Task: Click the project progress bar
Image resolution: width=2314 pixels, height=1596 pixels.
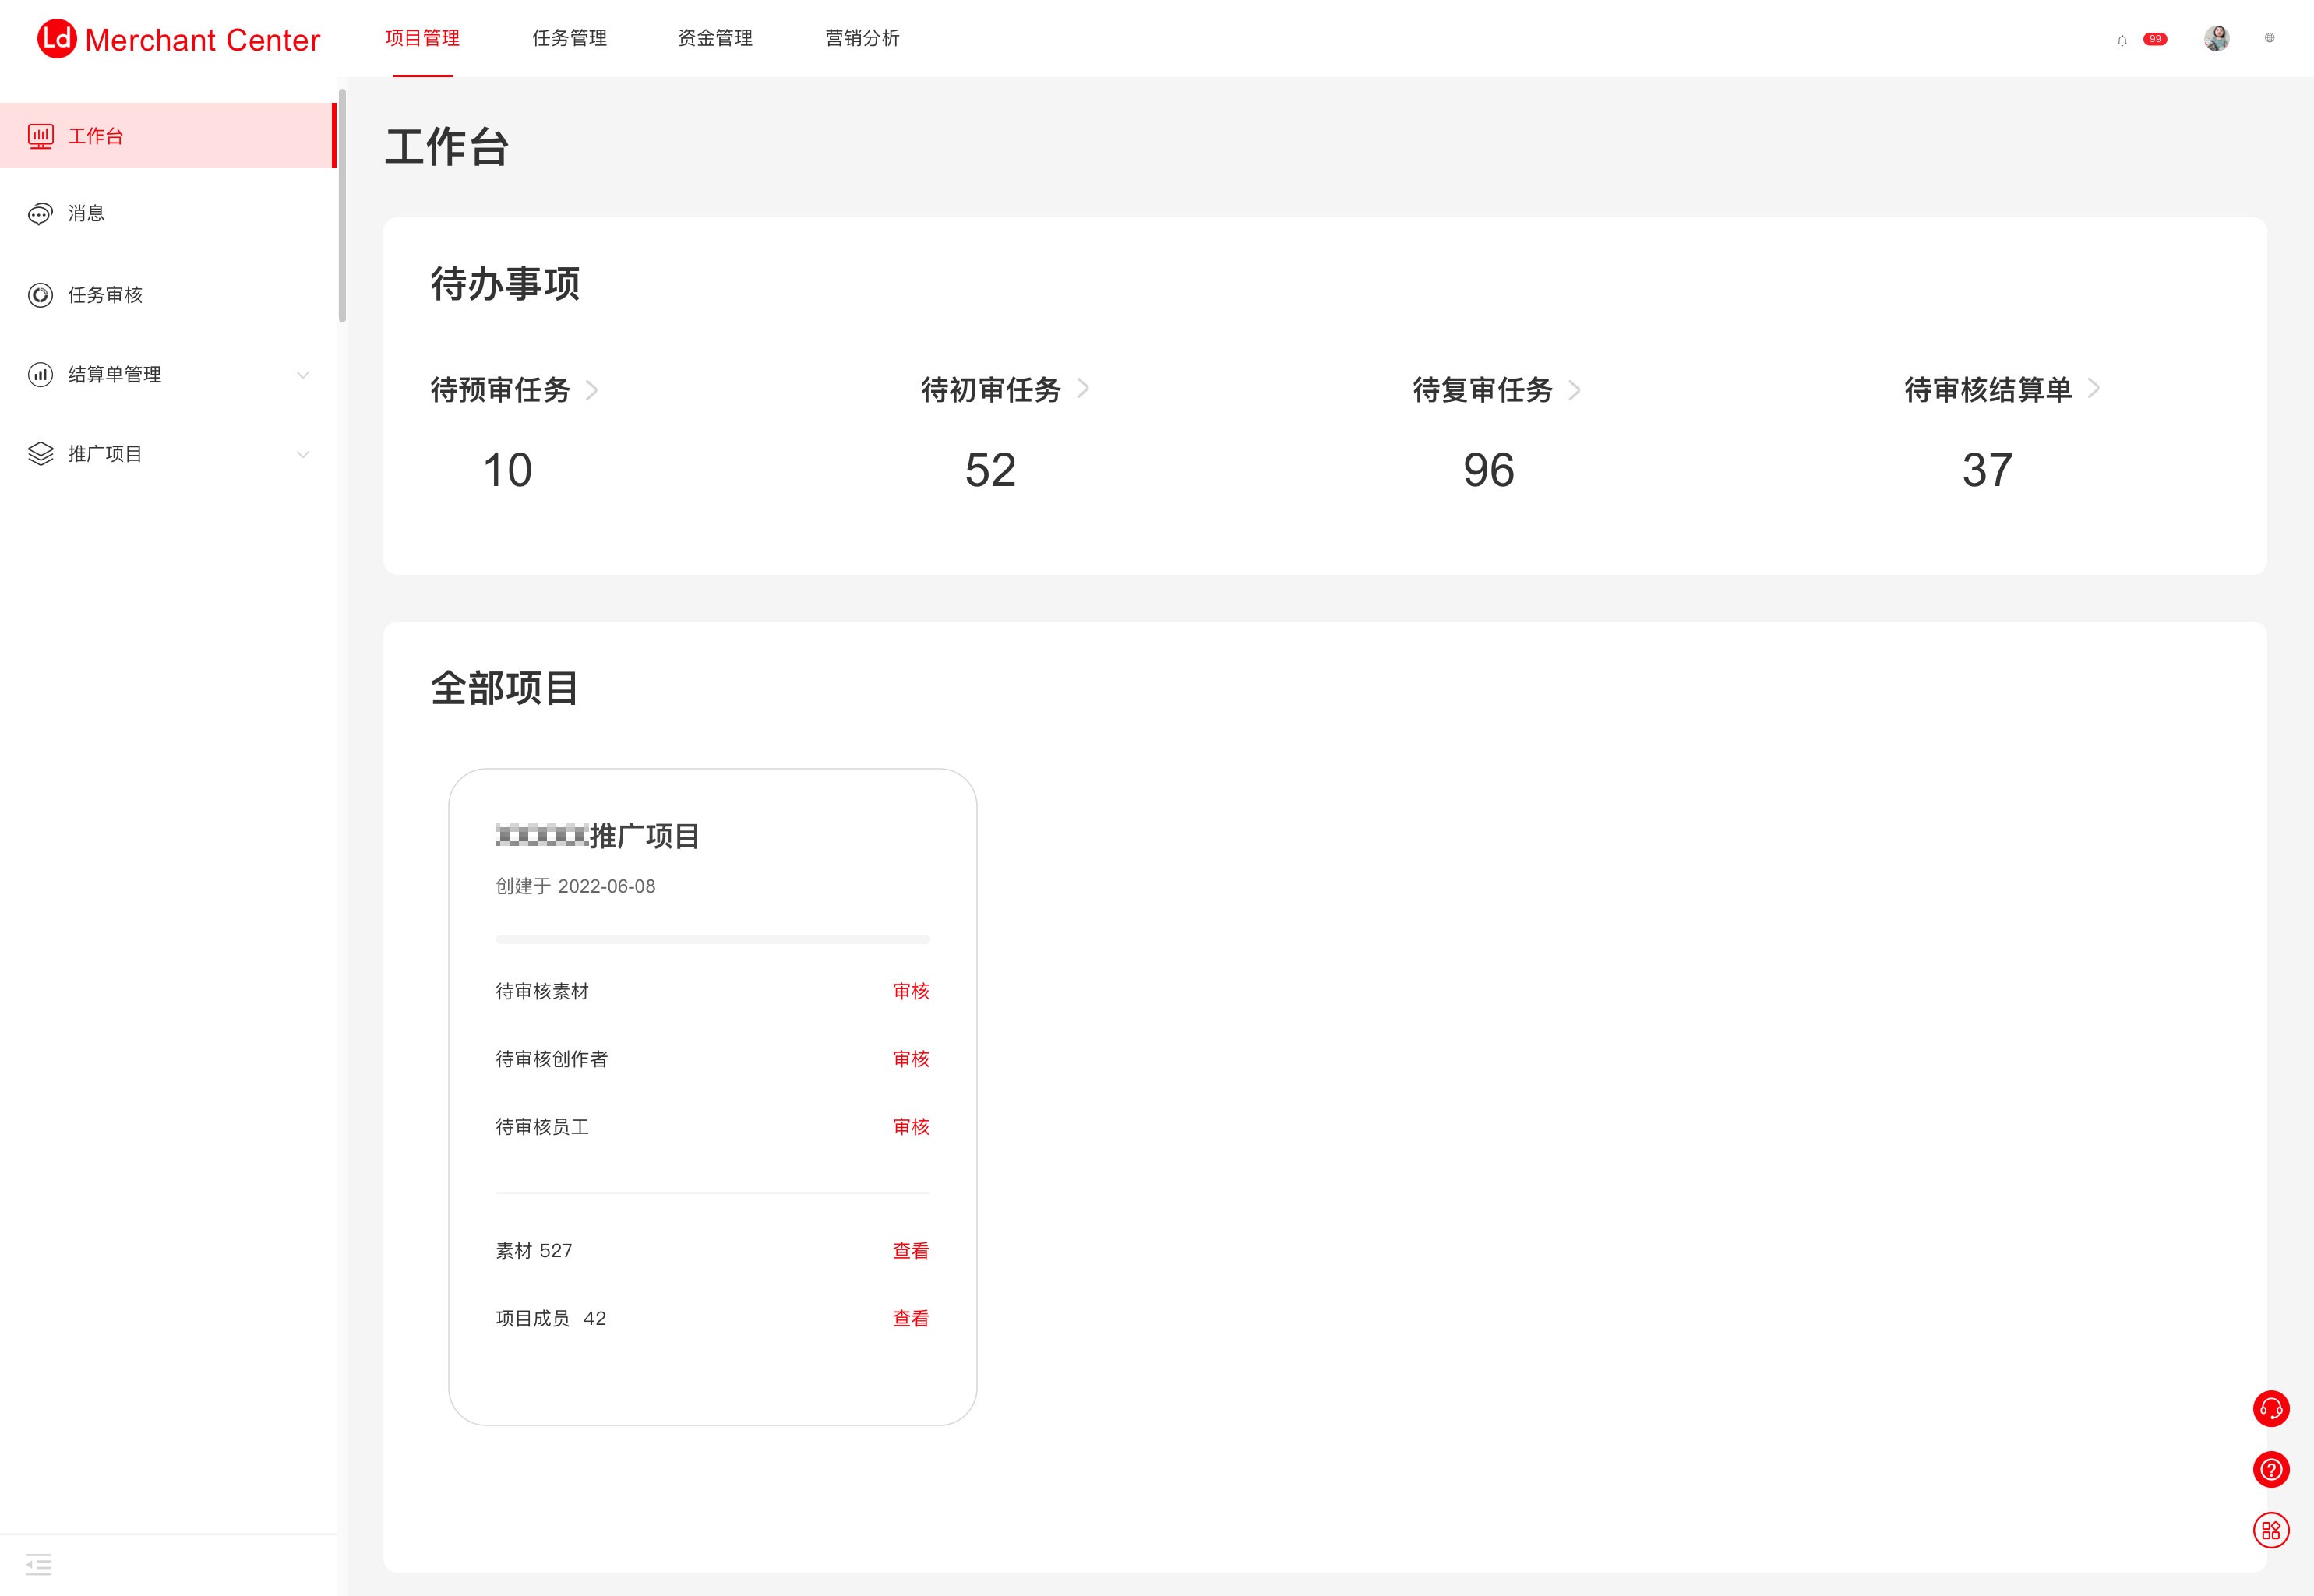Action: [x=712, y=939]
